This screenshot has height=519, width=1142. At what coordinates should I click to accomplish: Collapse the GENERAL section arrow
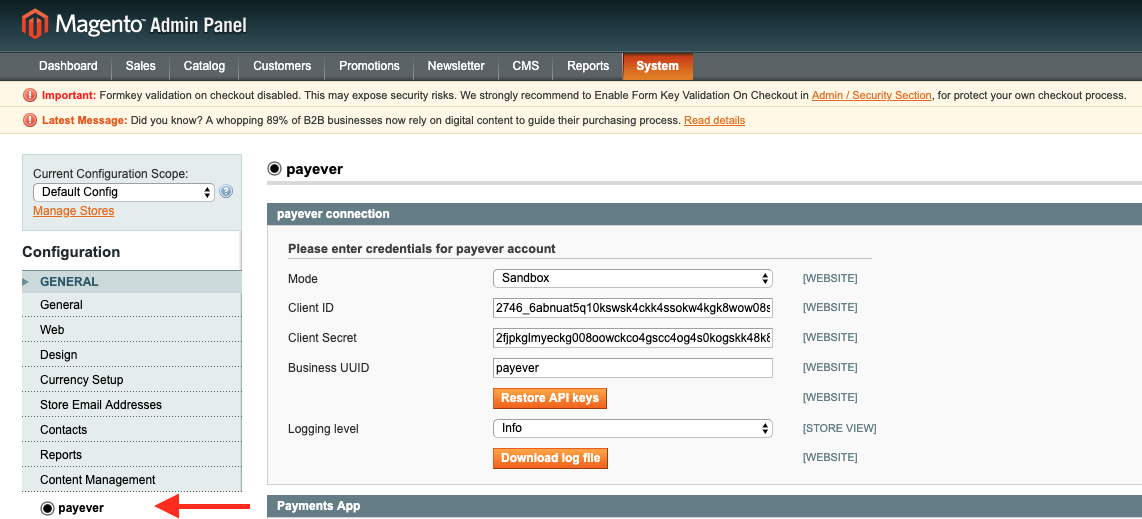point(26,282)
